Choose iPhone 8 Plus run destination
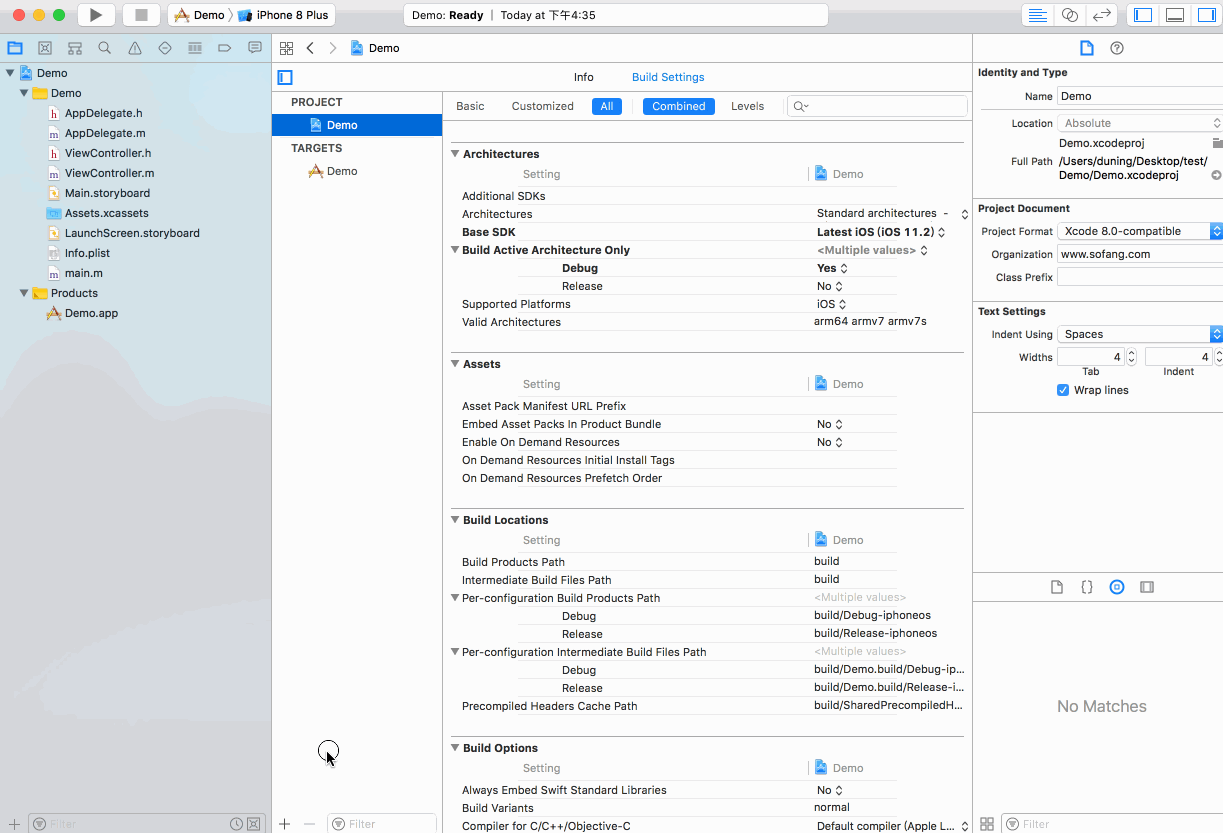This screenshot has width=1223, height=833. click(x=284, y=15)
